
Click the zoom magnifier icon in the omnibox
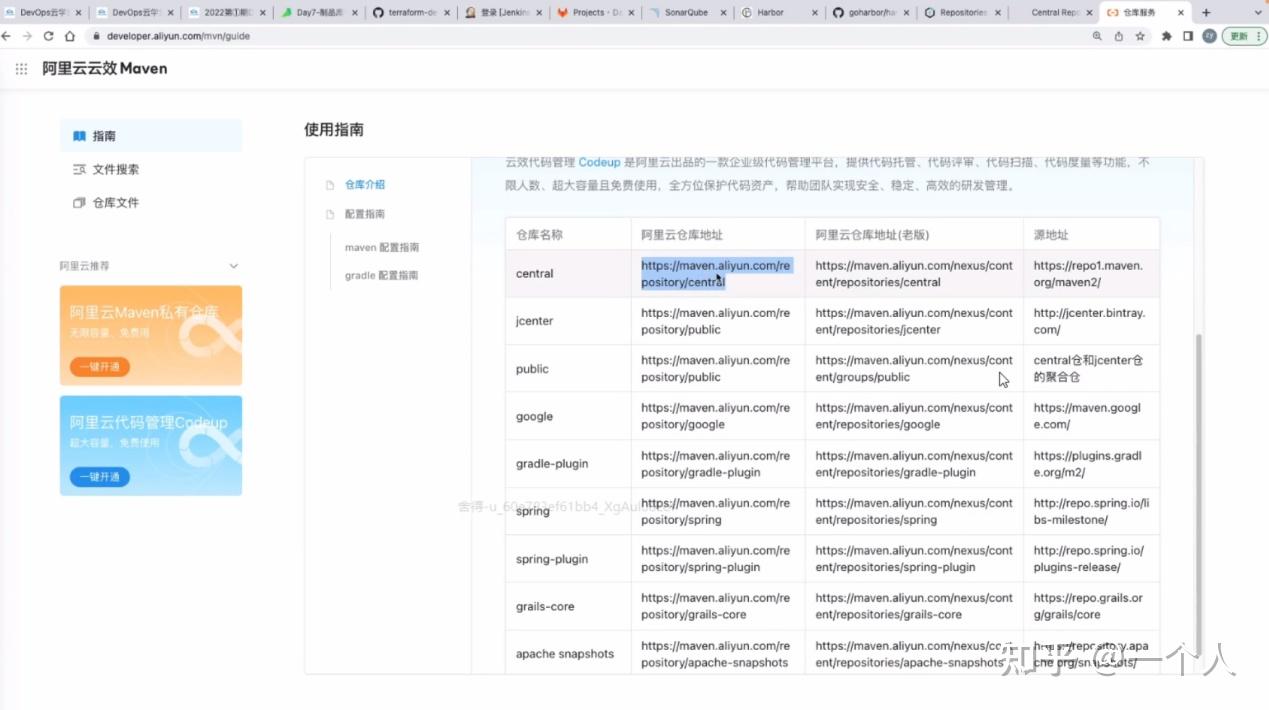pyautogui.click(x=1097, y=36)
